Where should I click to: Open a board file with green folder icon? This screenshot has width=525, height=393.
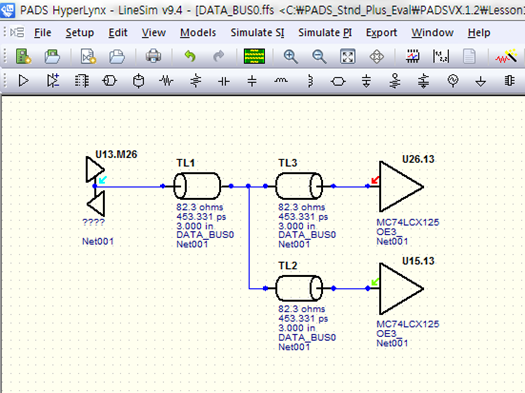[x=52, y=56]
